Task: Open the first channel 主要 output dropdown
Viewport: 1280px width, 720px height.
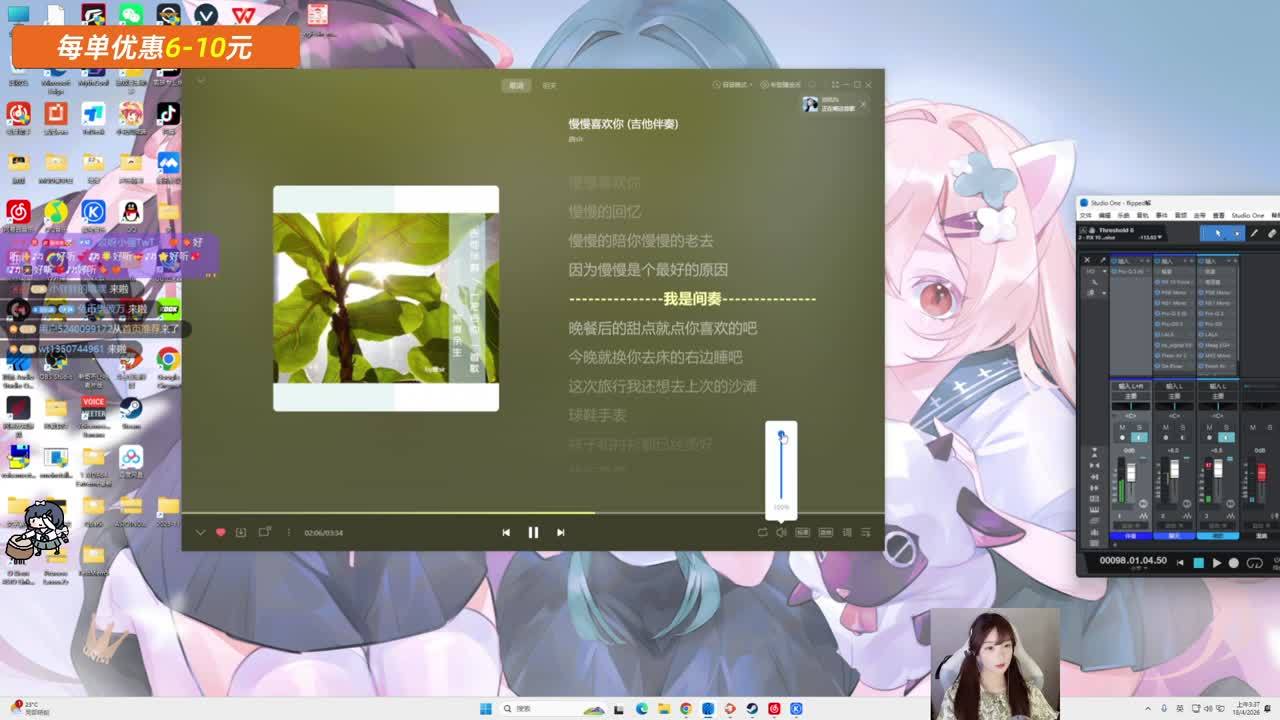Action: click(1131, 396)
